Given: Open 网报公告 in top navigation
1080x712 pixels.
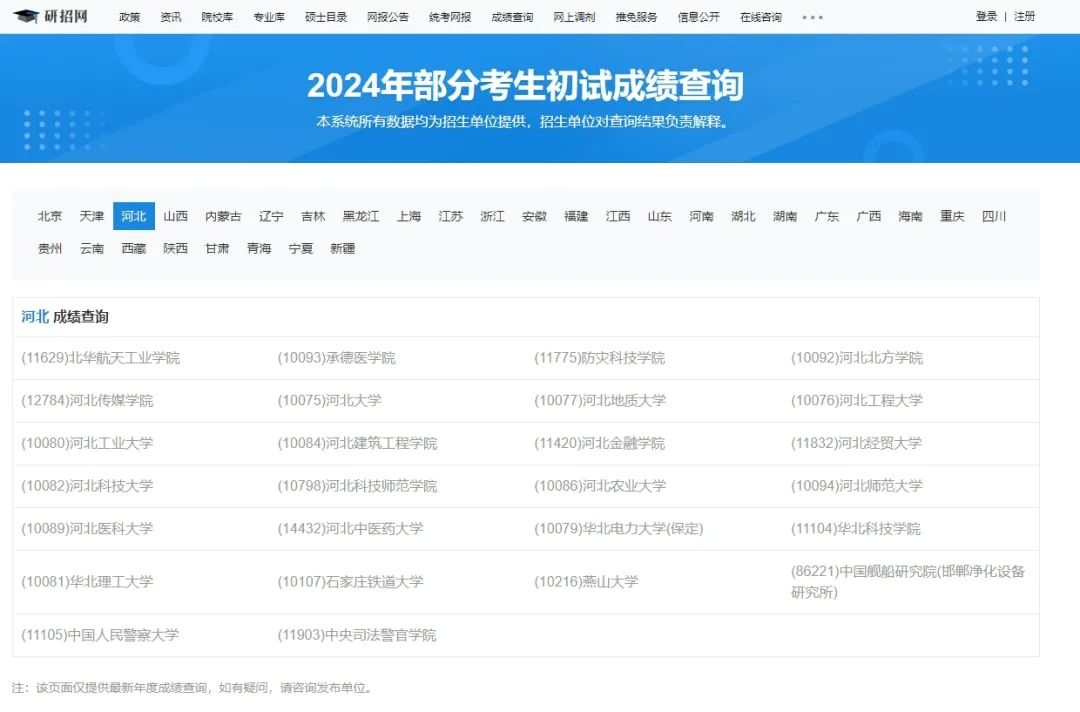Looking at the screenshot, I should (388, 17).
